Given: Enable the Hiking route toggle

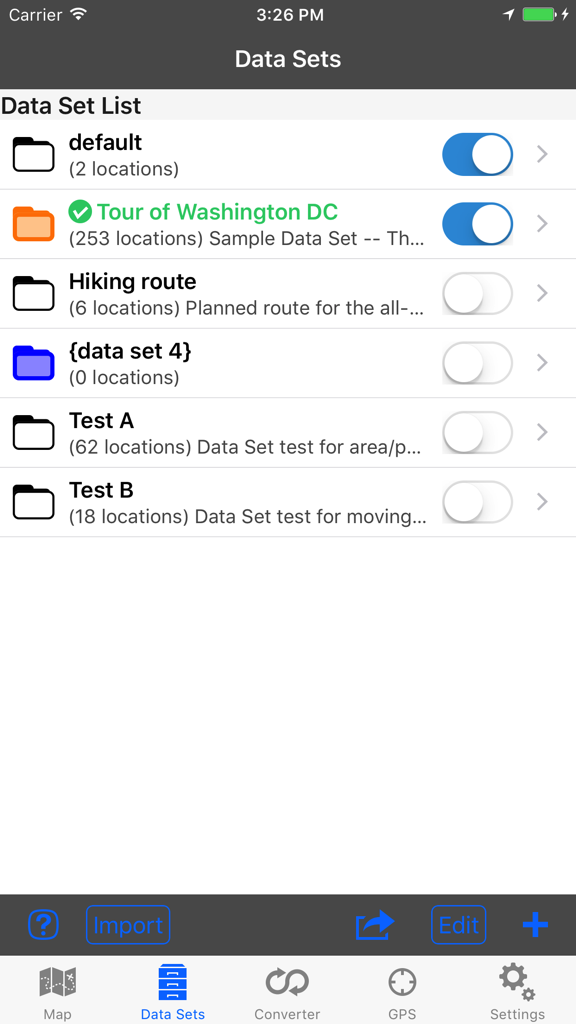Looking at the screenshot, I should coord(477,293).
